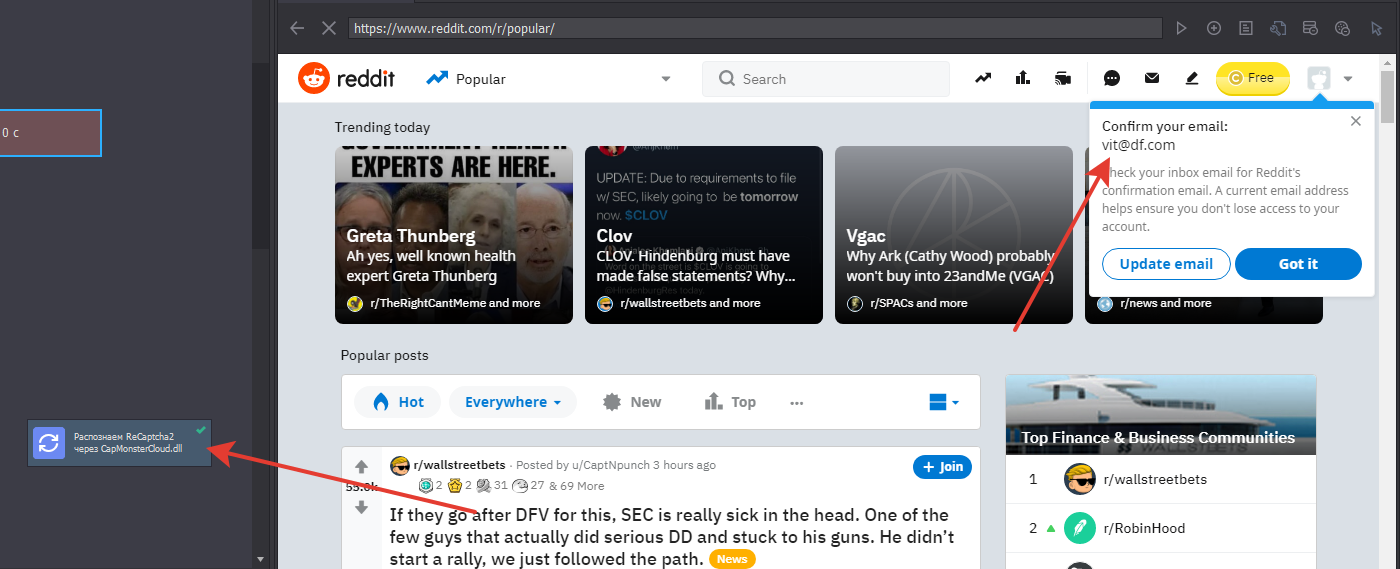This screenshot has width=1400, height=569.
Task: Click the Update email button
Action: click(x=1166, y=264)
